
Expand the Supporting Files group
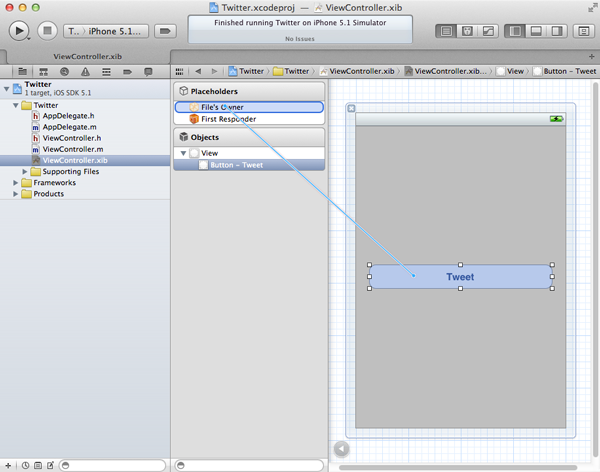click(24, 171)
